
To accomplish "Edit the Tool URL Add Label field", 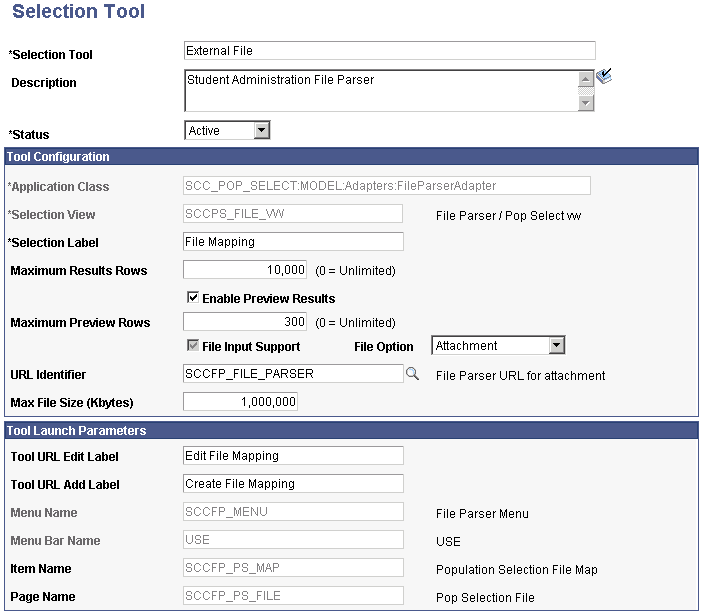I will (293, 483).
